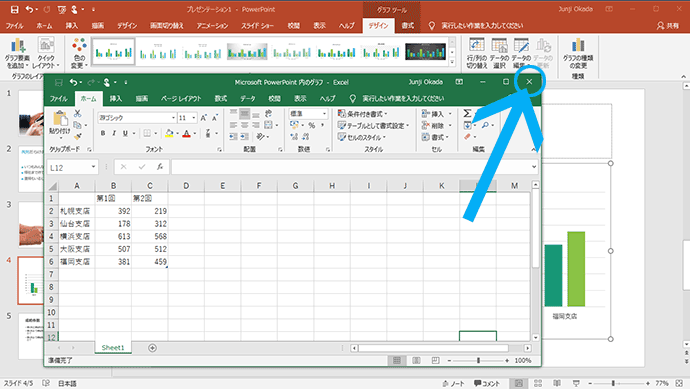690x389 pixels.
Task: Toggle Underline in Excel font group
Action: click(125, 133)
